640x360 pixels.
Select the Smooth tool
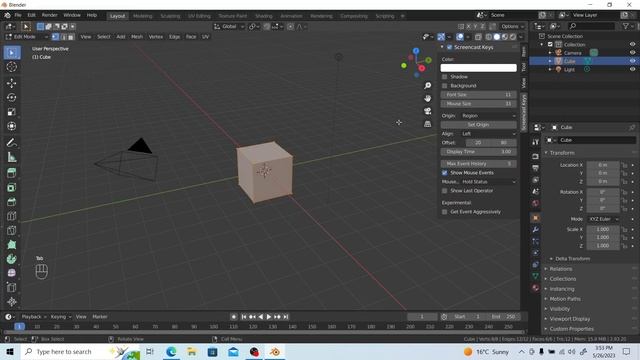point(12,273)
